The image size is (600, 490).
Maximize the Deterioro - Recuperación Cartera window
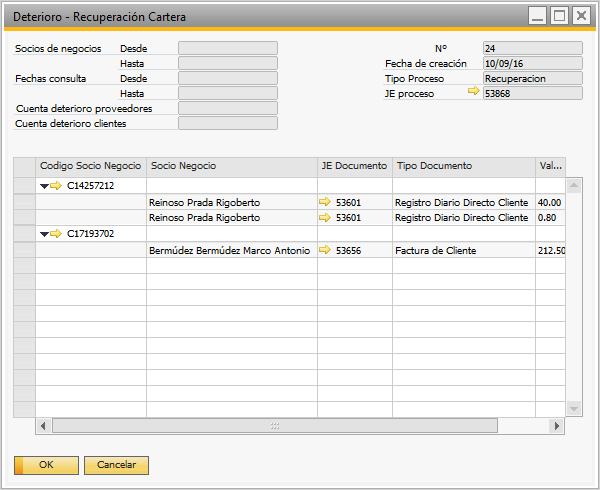(560, 16)
